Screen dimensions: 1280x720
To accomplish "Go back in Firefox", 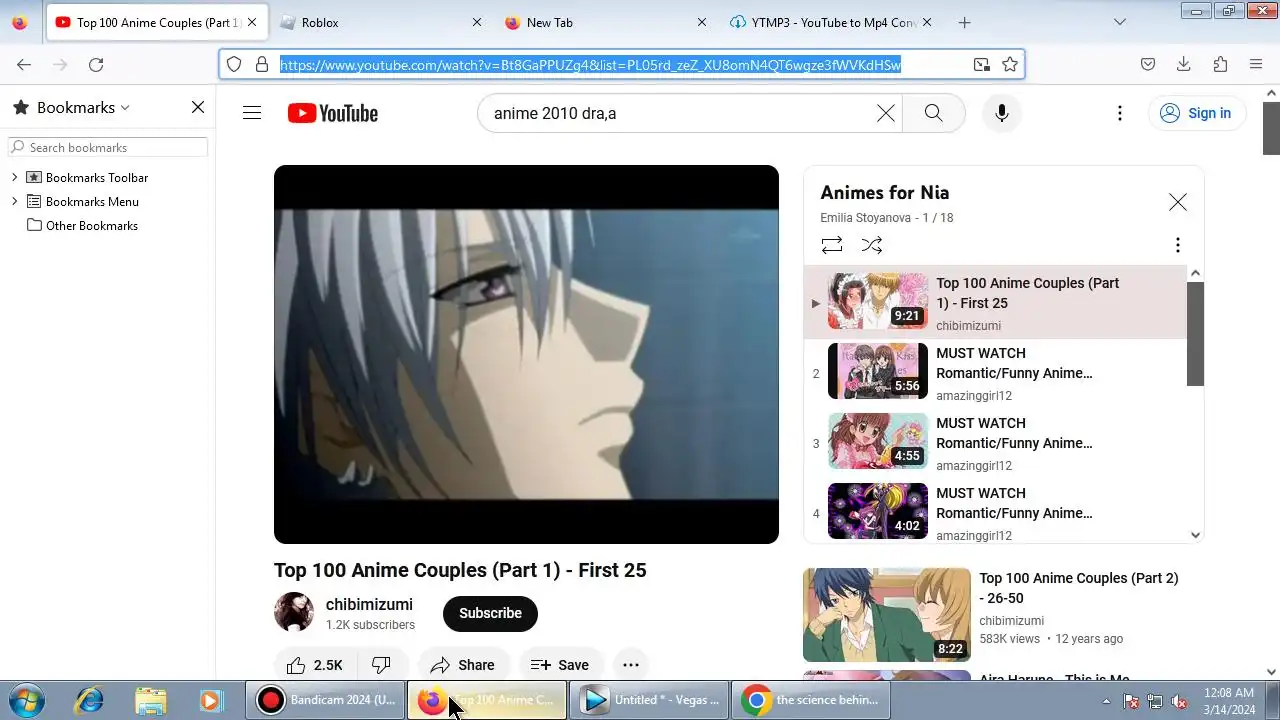I will [24, 64].
